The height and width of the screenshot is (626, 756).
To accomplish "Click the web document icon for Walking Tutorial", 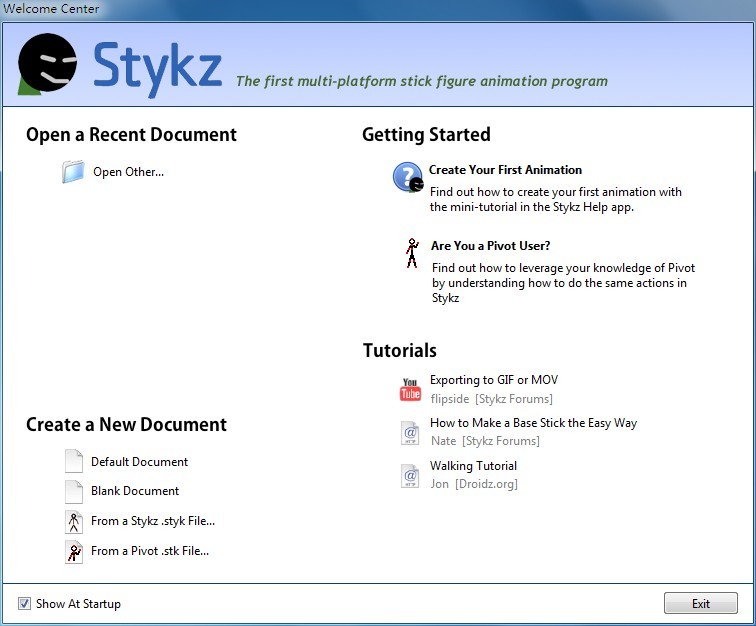I will pyautogui.click(x=410, y=475).
